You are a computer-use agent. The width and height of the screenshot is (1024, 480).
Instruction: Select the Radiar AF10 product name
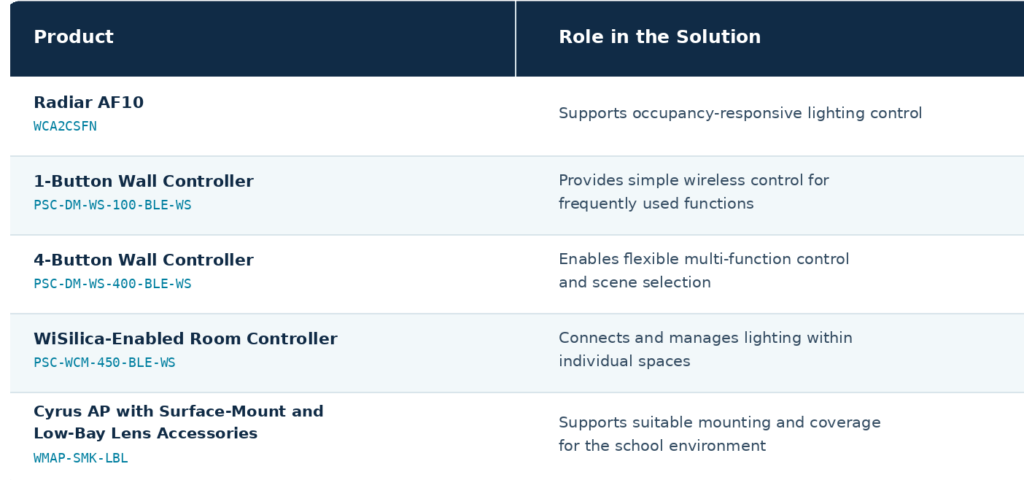pos(89,103)
